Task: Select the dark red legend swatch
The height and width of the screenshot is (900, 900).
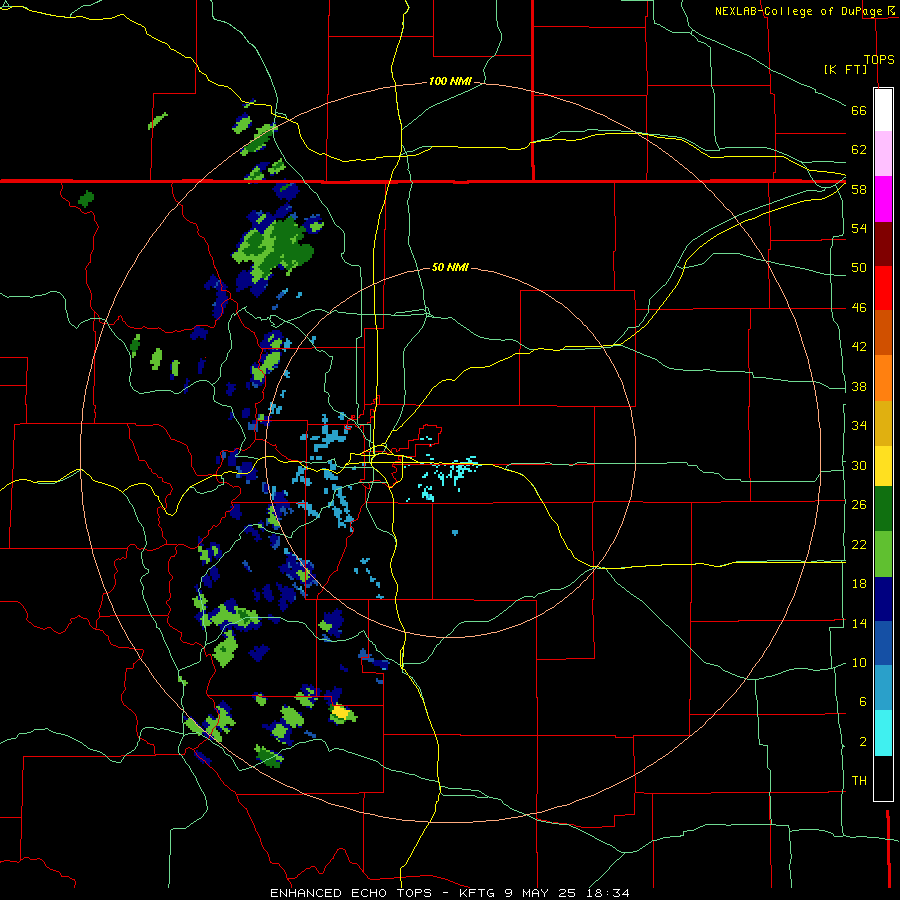Action: point(883,244)
